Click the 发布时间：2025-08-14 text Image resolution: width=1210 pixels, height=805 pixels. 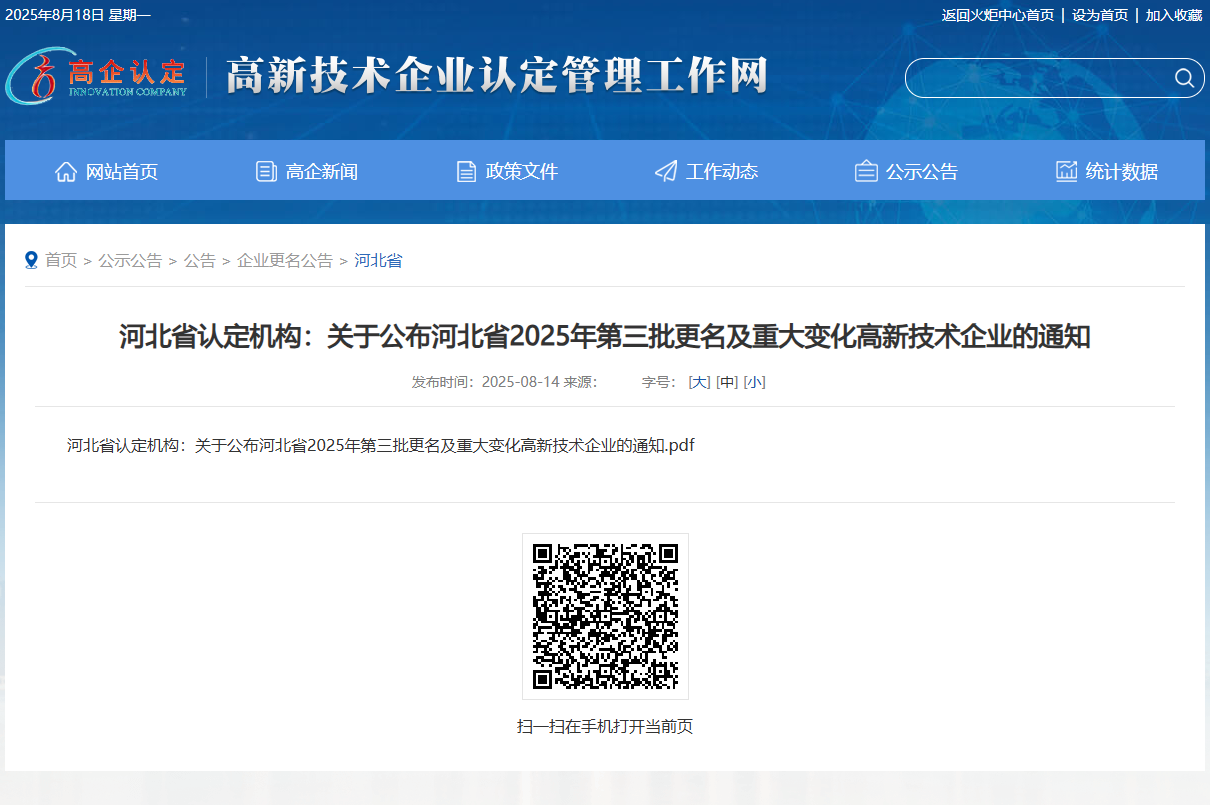(x=486, y=382)
